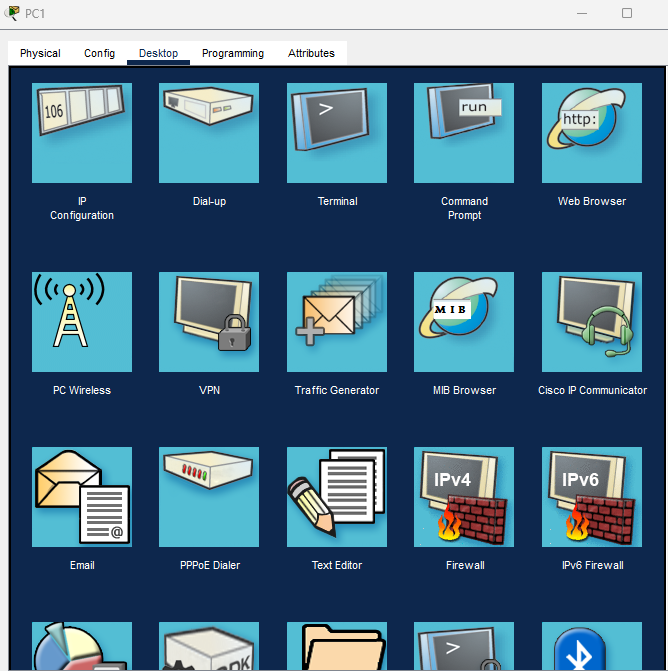Open the PPPoE Dialer modem icon

pyautogui.click(x=209, y=497)
